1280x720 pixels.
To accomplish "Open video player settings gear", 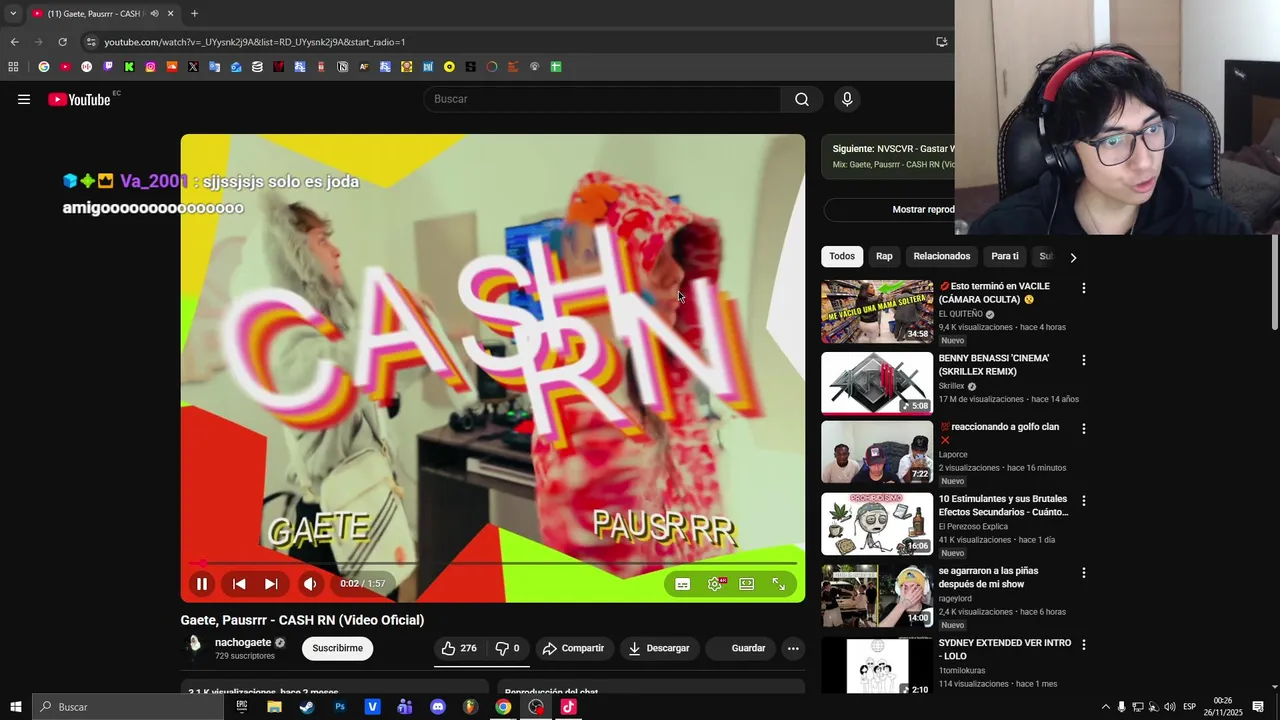I will [x=715, y=584].
